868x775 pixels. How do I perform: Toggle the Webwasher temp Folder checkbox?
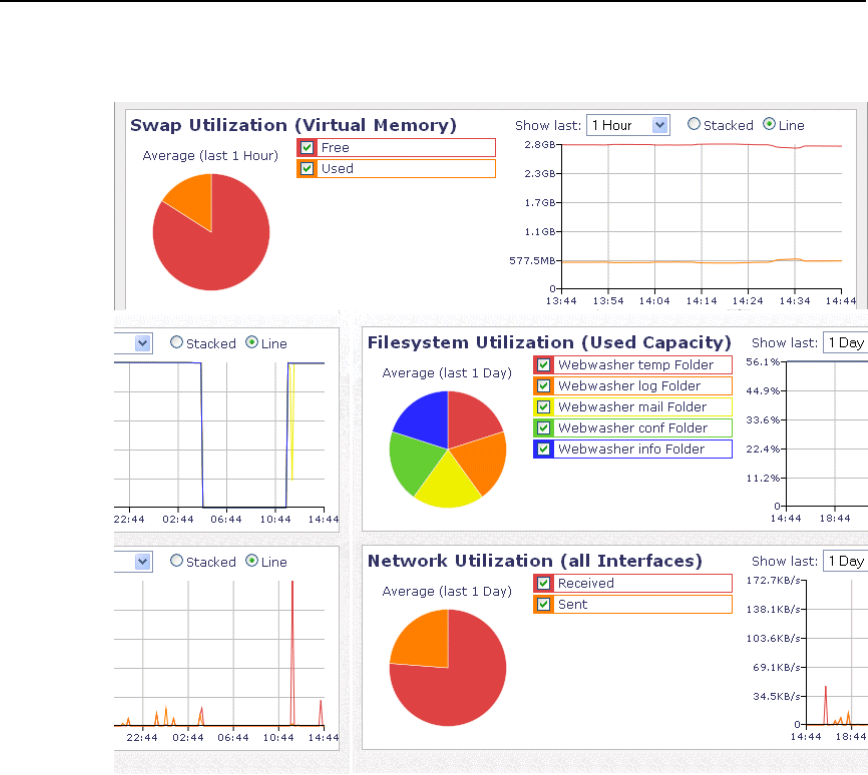point(544,365)
